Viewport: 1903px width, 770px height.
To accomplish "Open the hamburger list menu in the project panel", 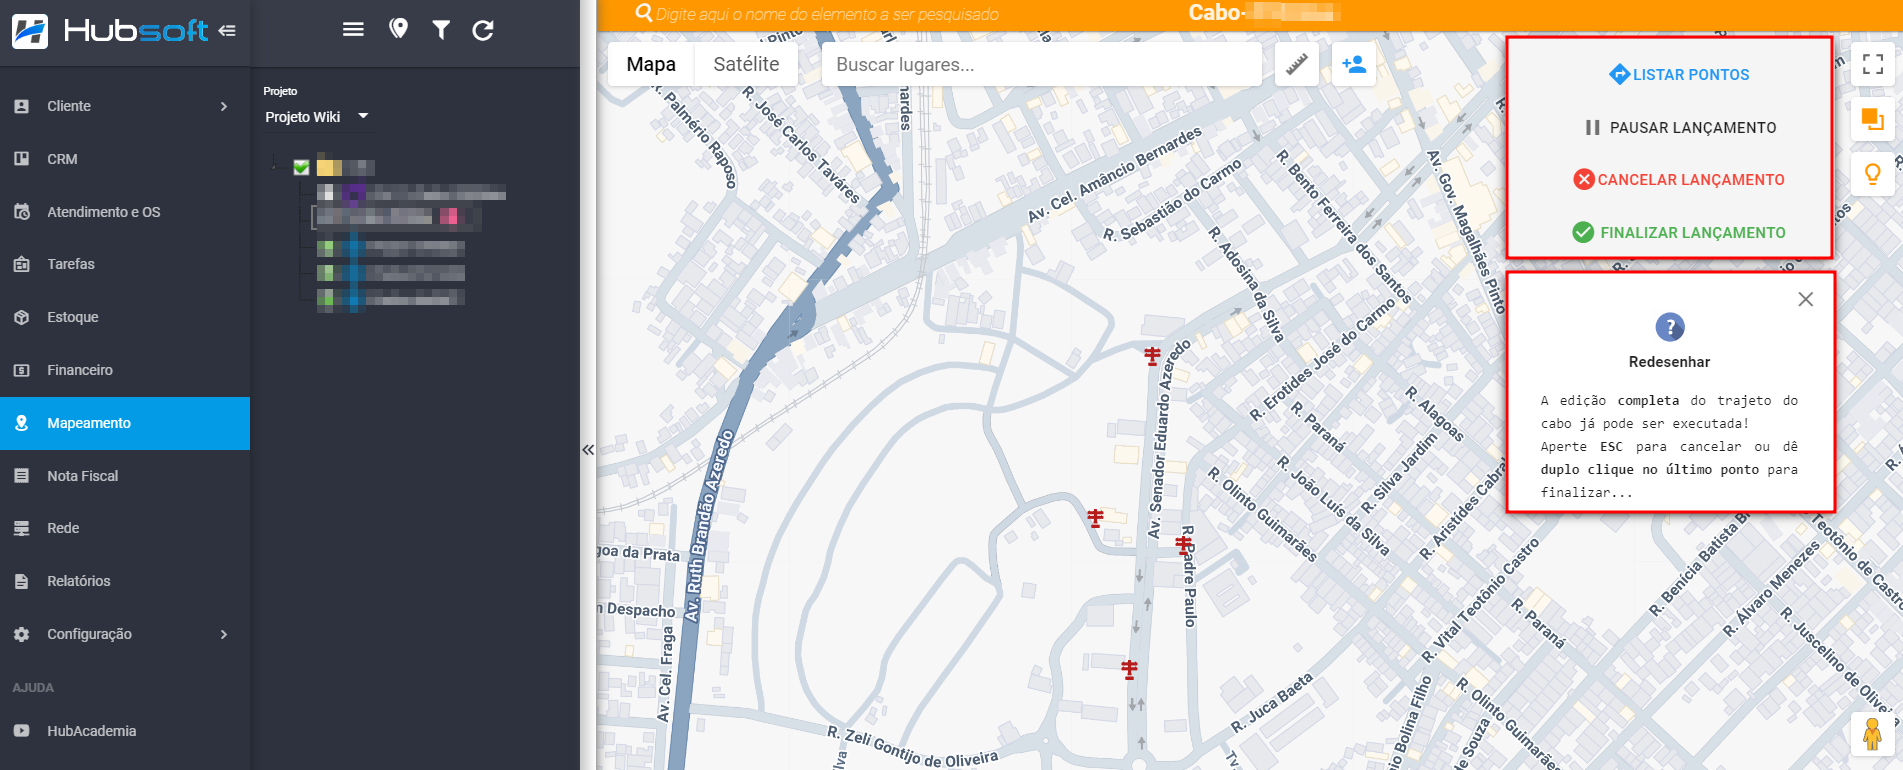I will [353, 30].
